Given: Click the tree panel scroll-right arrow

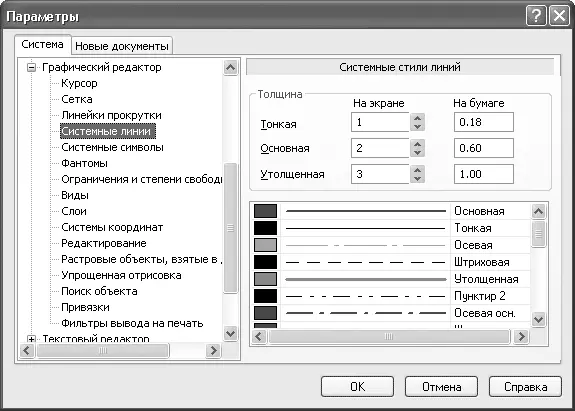Looking at the screenshot, I should pyautogui.click(x=213, y=351).
